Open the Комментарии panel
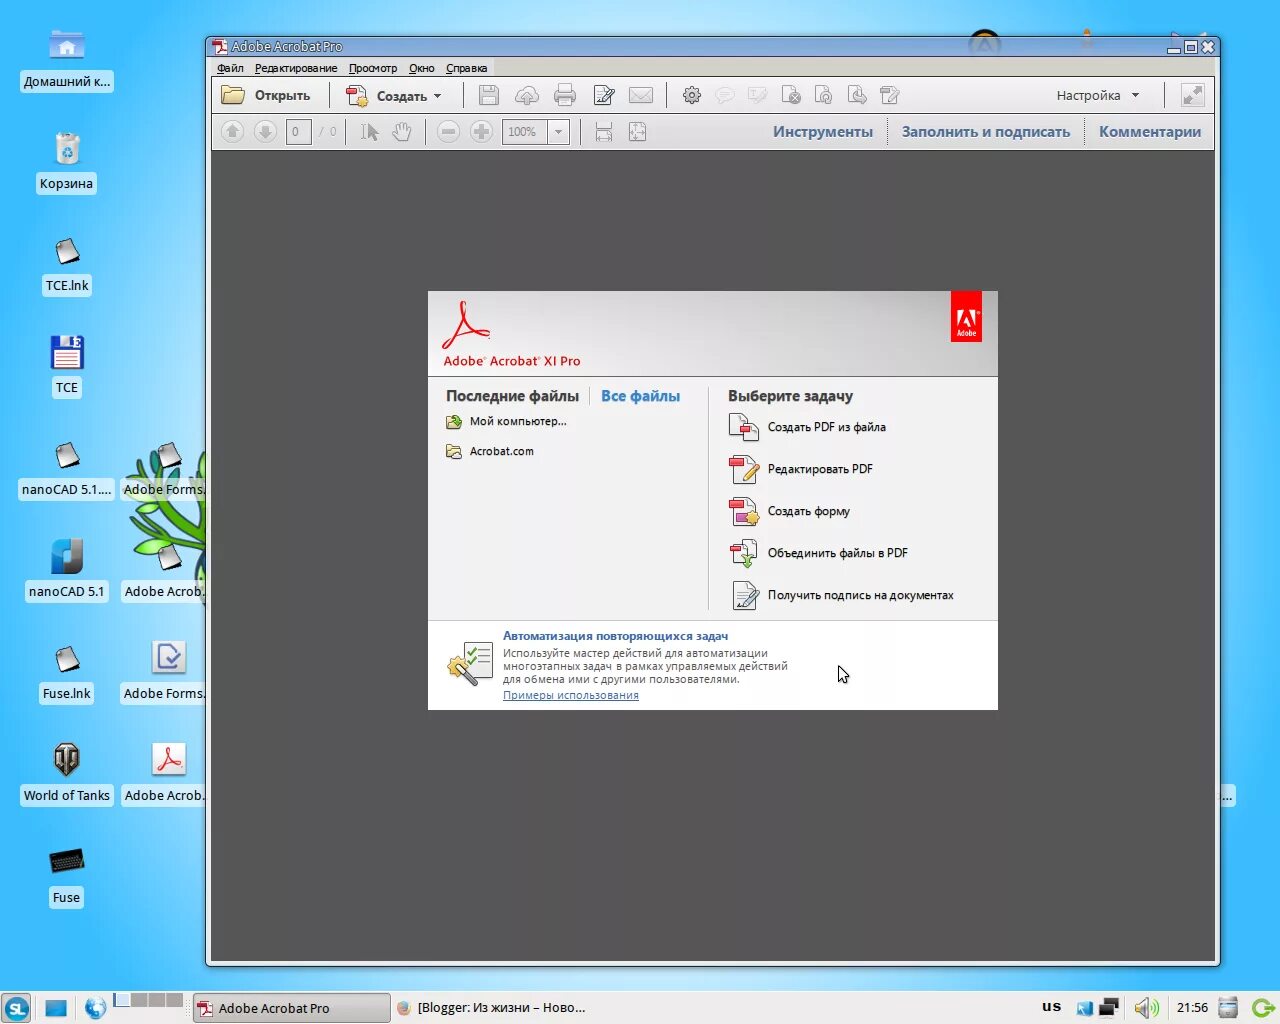The width and height of the screenshot is (1280, 1024). tap(1150, 132)
